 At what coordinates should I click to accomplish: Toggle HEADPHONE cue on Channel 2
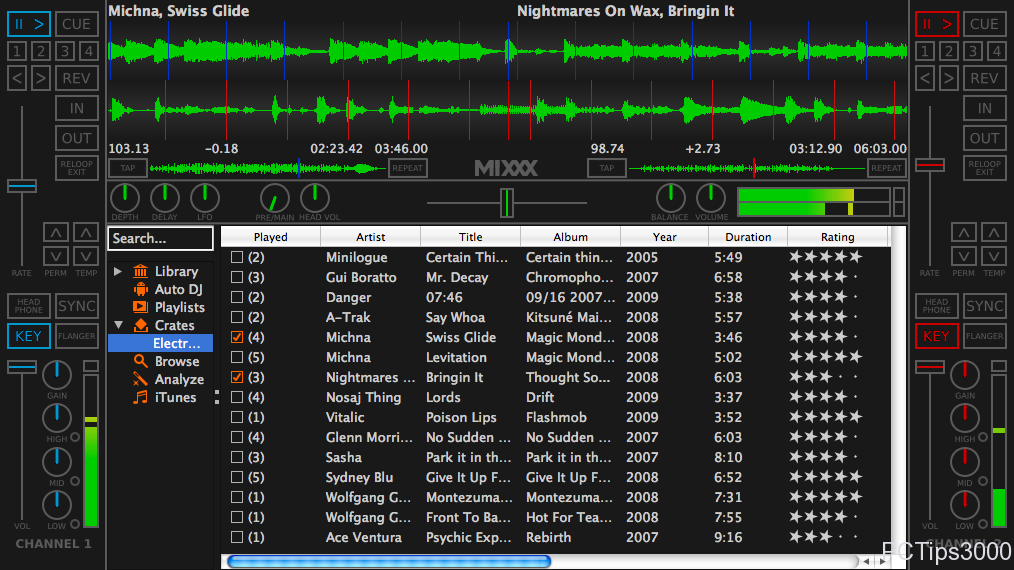(936, 305)
